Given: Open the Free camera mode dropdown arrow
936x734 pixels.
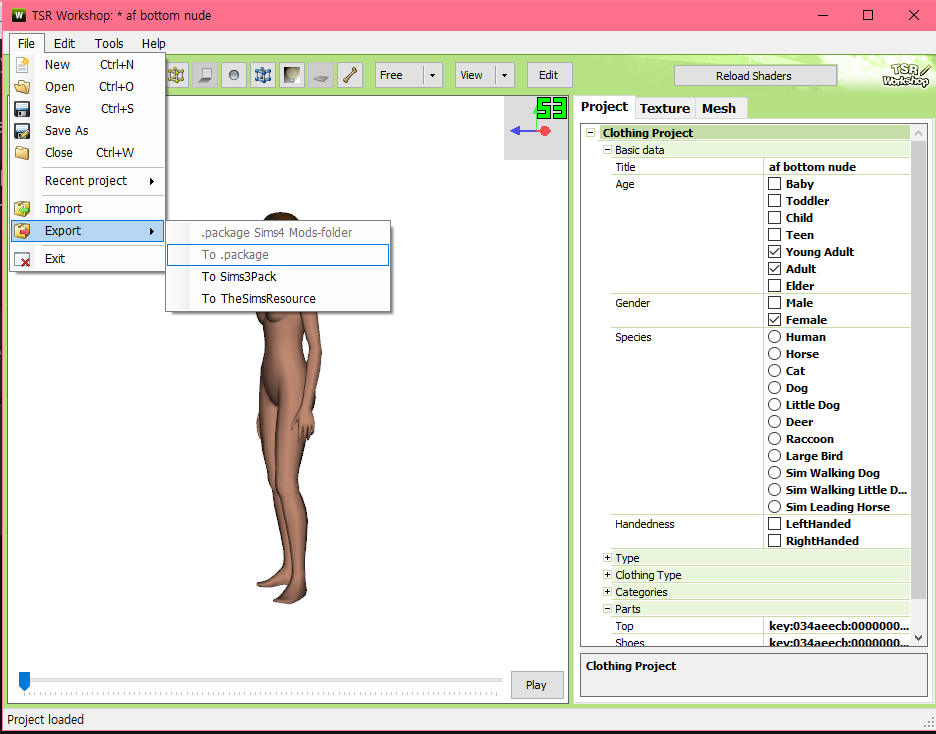Looking at the screenshot, I should click(x=433, y=75).
